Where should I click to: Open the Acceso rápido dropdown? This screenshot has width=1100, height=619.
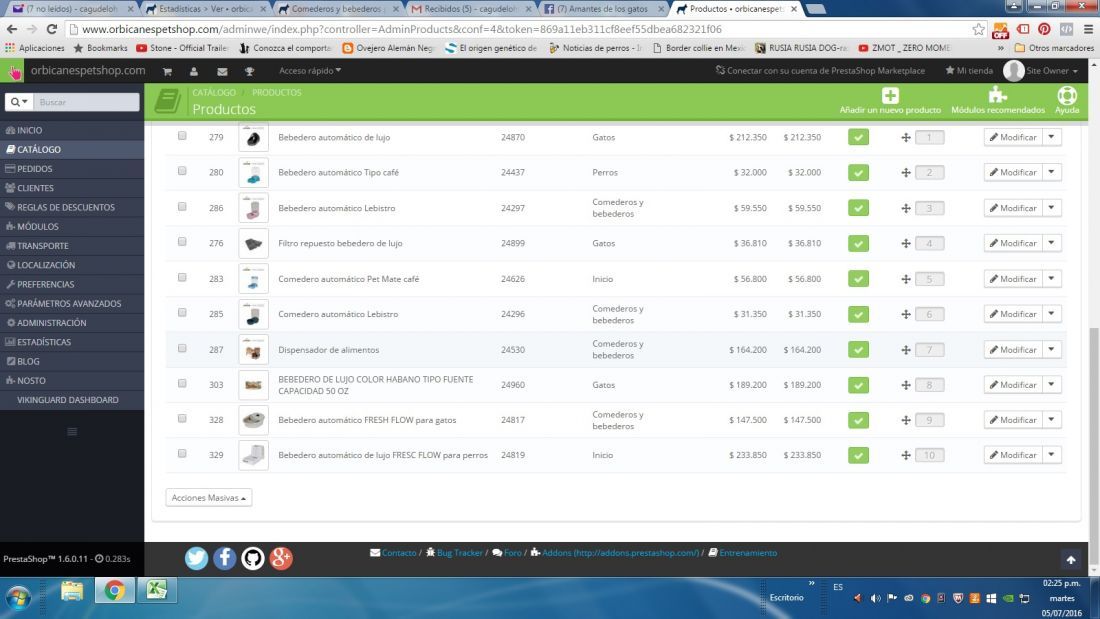(310, 71)
